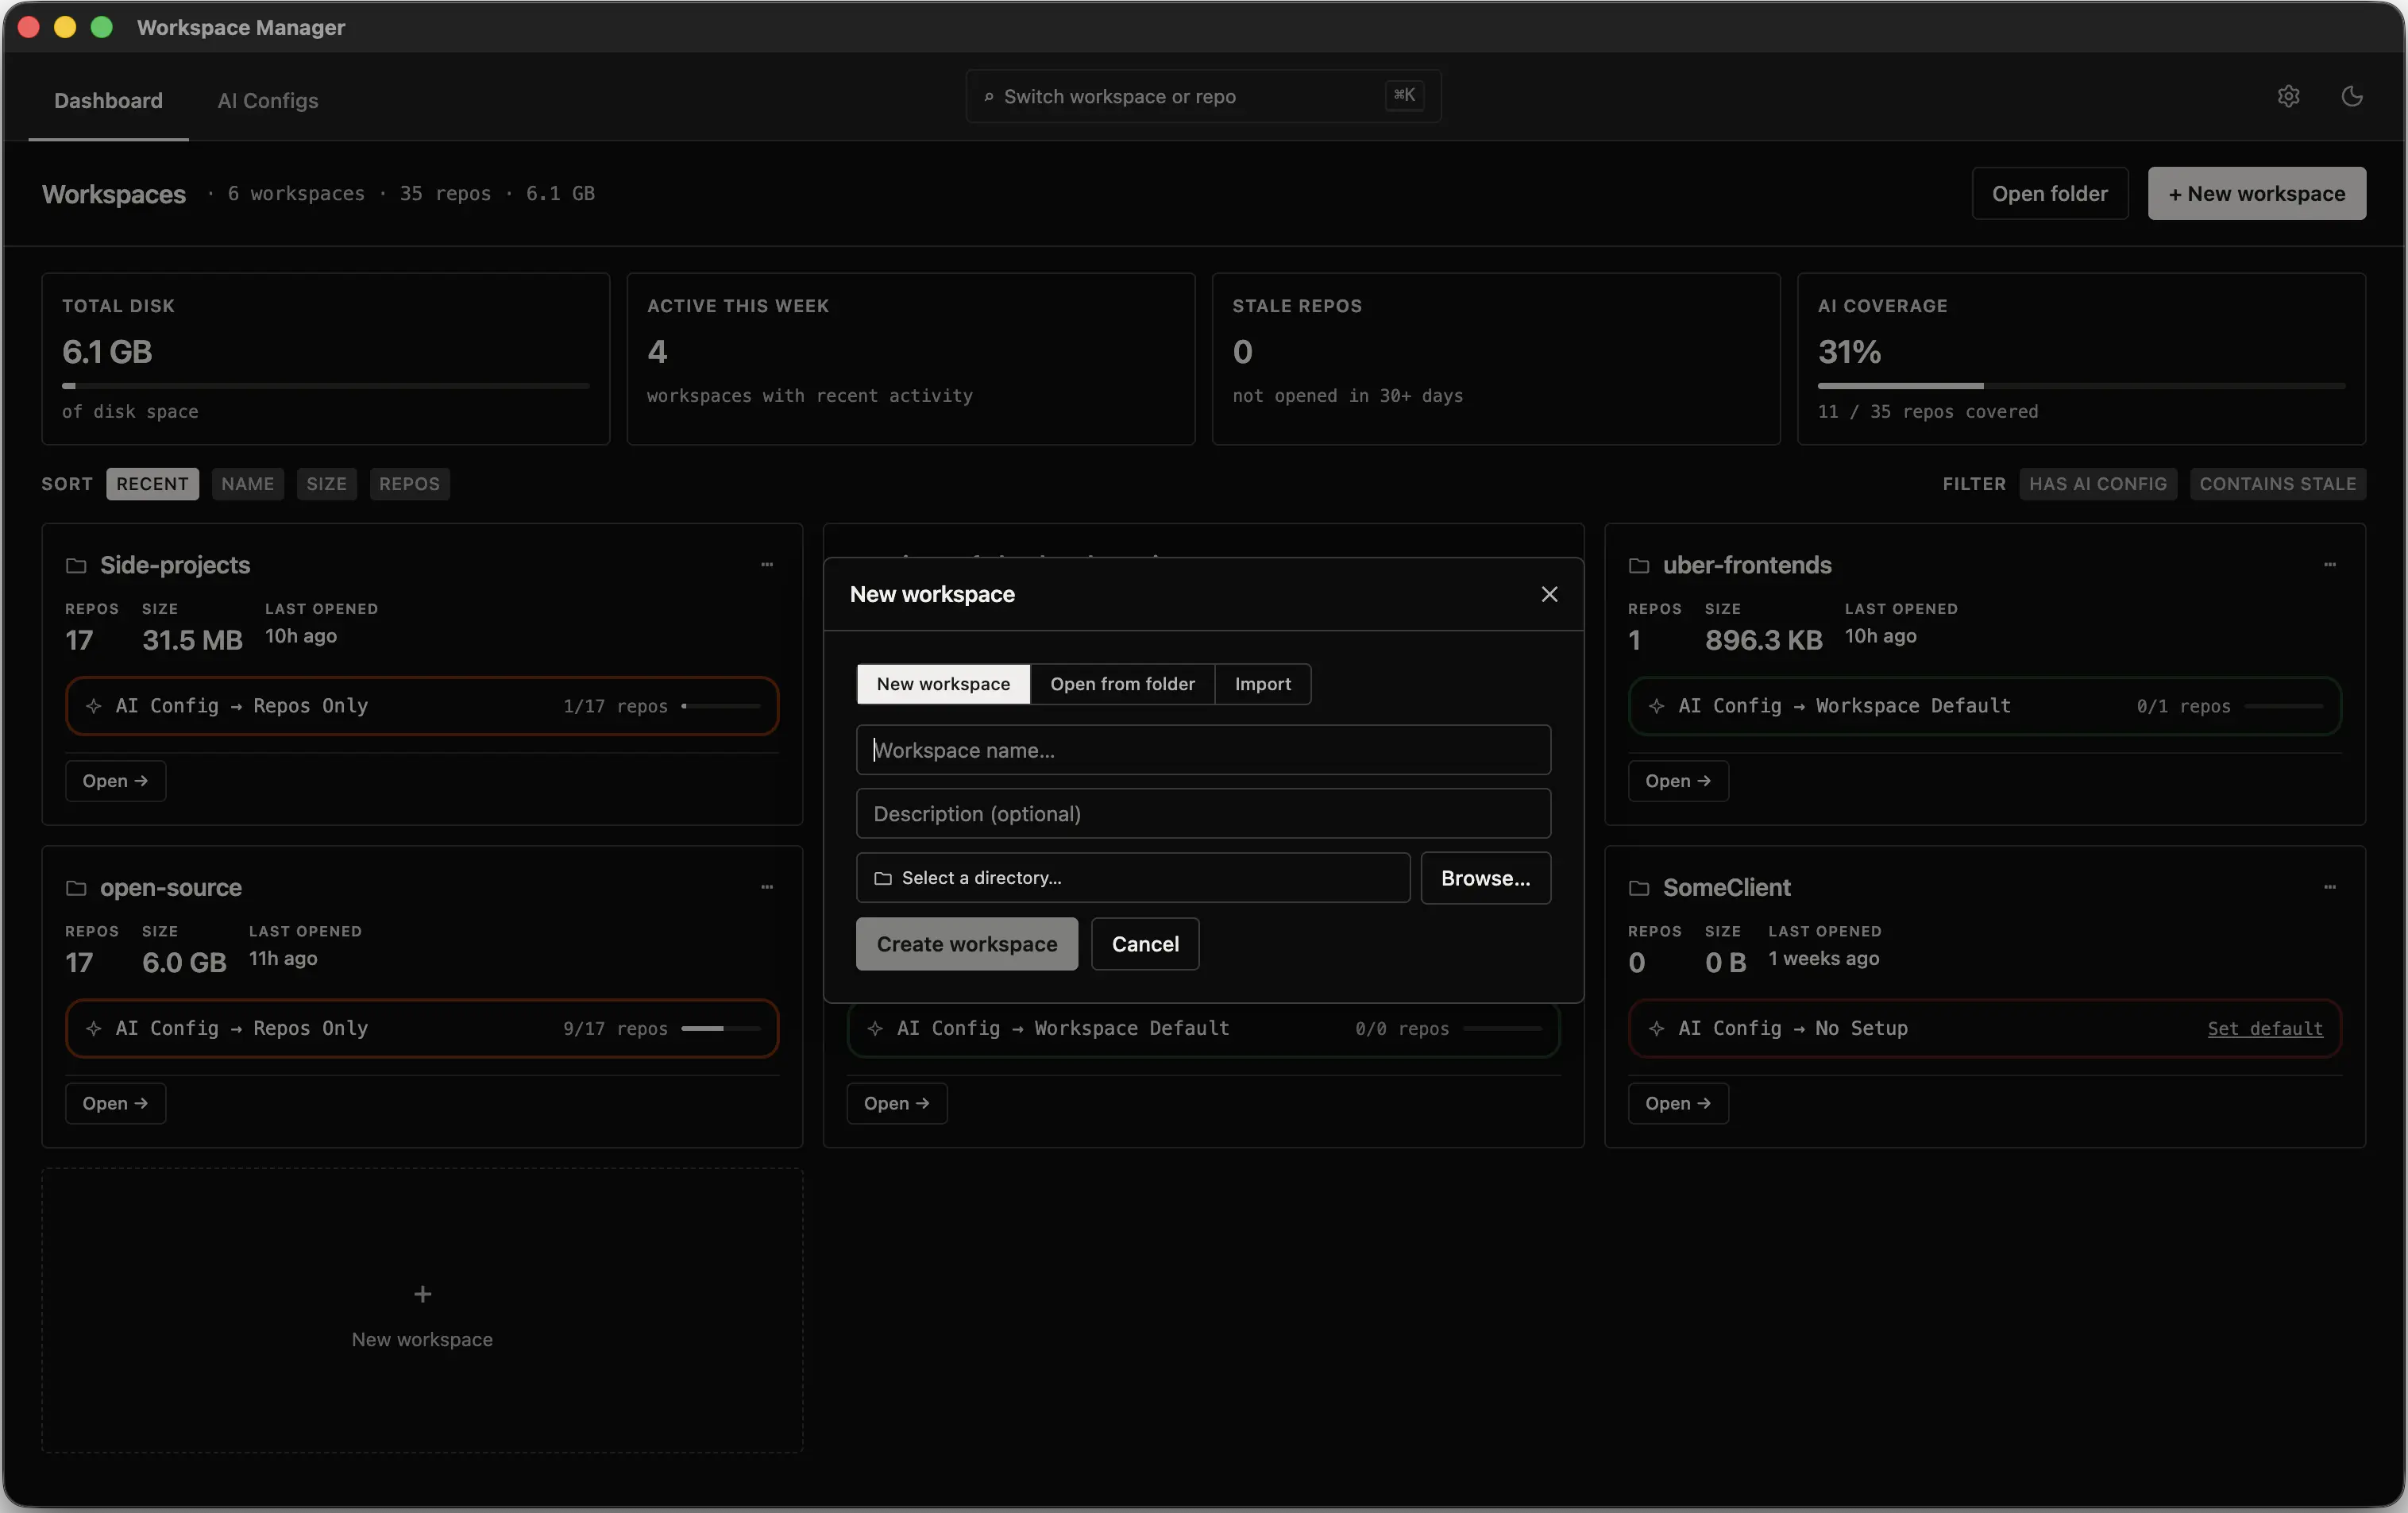
Task: Click the open-source workspace title
Action: [171, 887]
